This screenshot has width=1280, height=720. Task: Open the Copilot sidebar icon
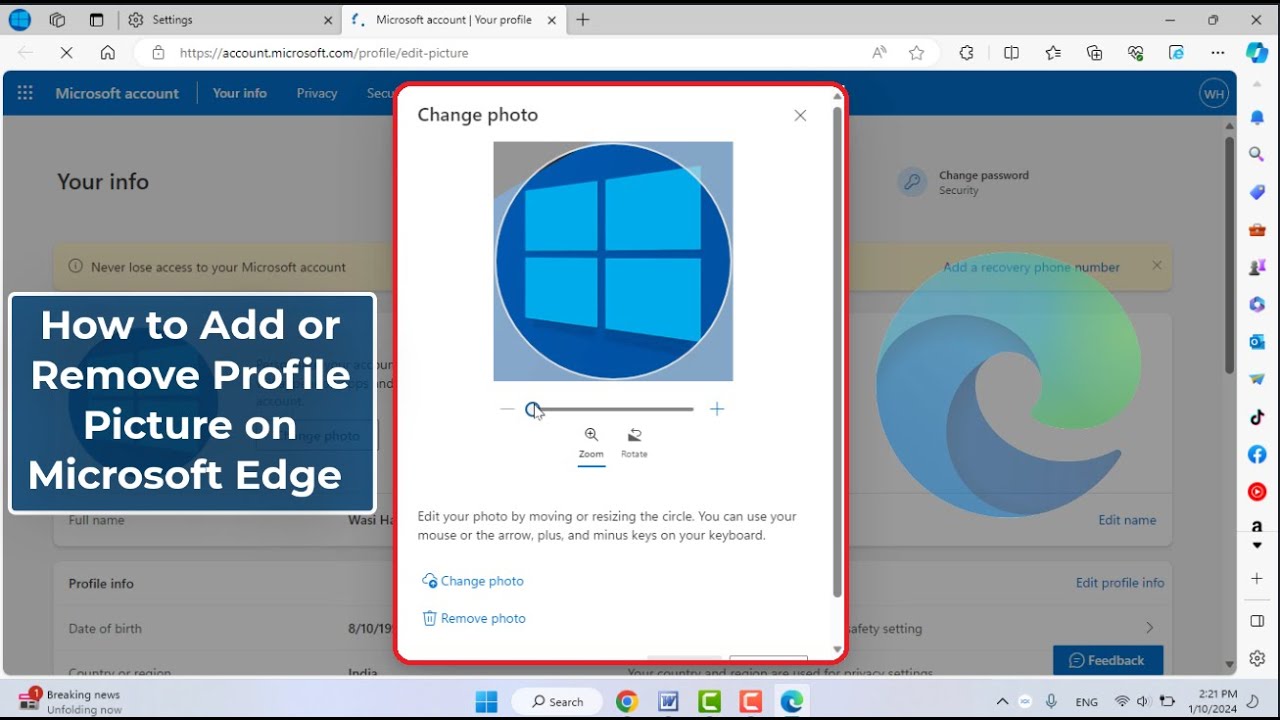tap(1257, 53)
